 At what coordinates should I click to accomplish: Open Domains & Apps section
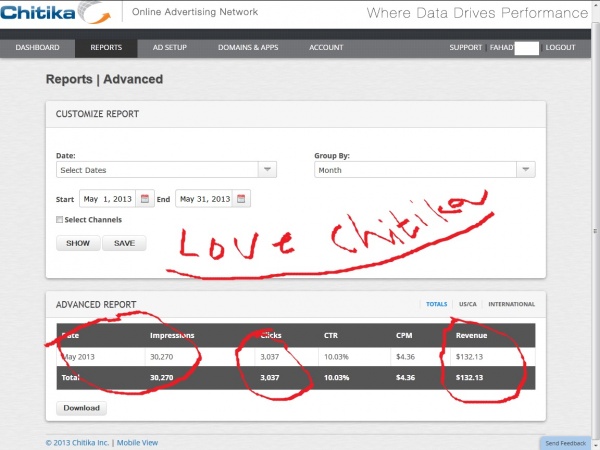coord(248,47)
